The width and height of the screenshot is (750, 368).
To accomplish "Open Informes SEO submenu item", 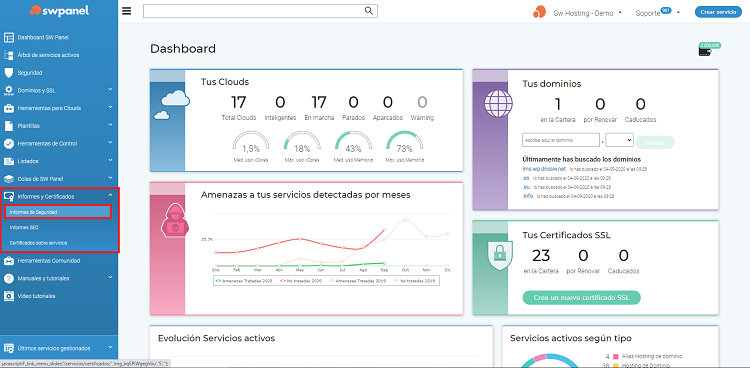I will [x=24, y=228].
